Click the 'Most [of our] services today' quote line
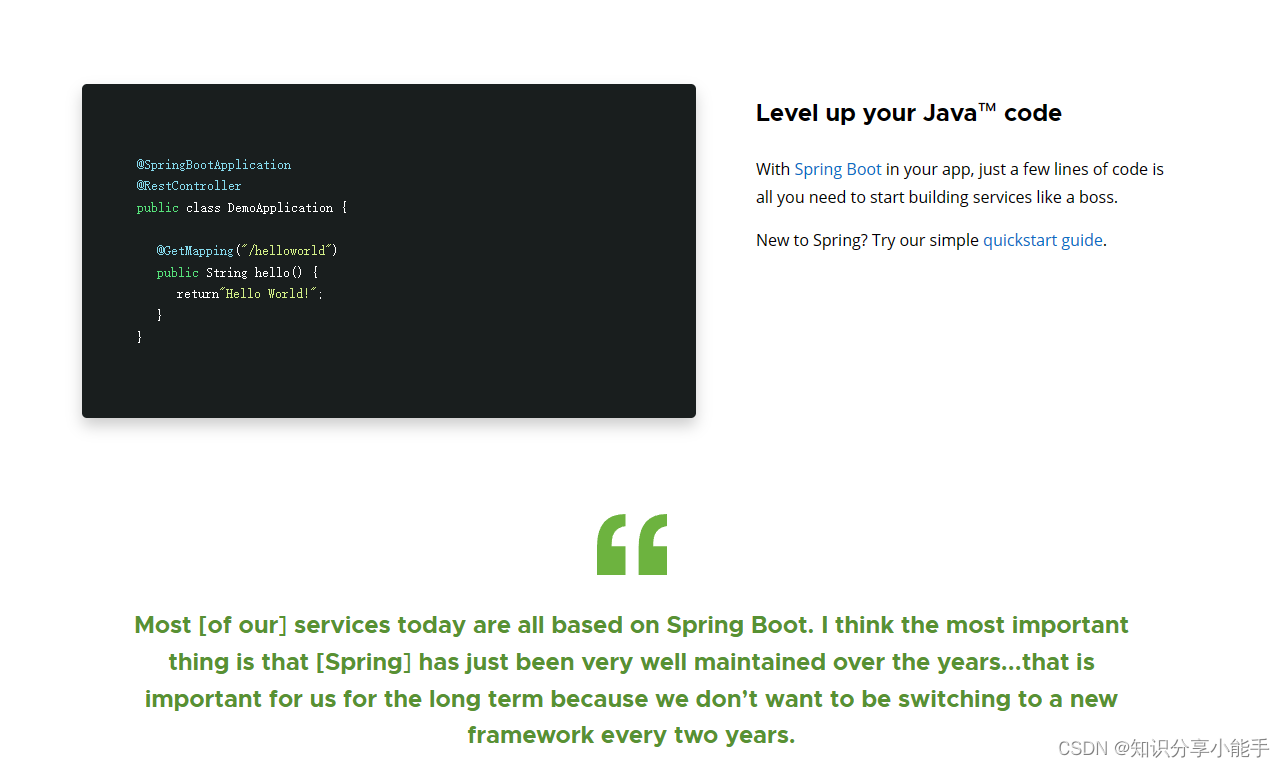The image size is (1285, 767). [631, 625]
